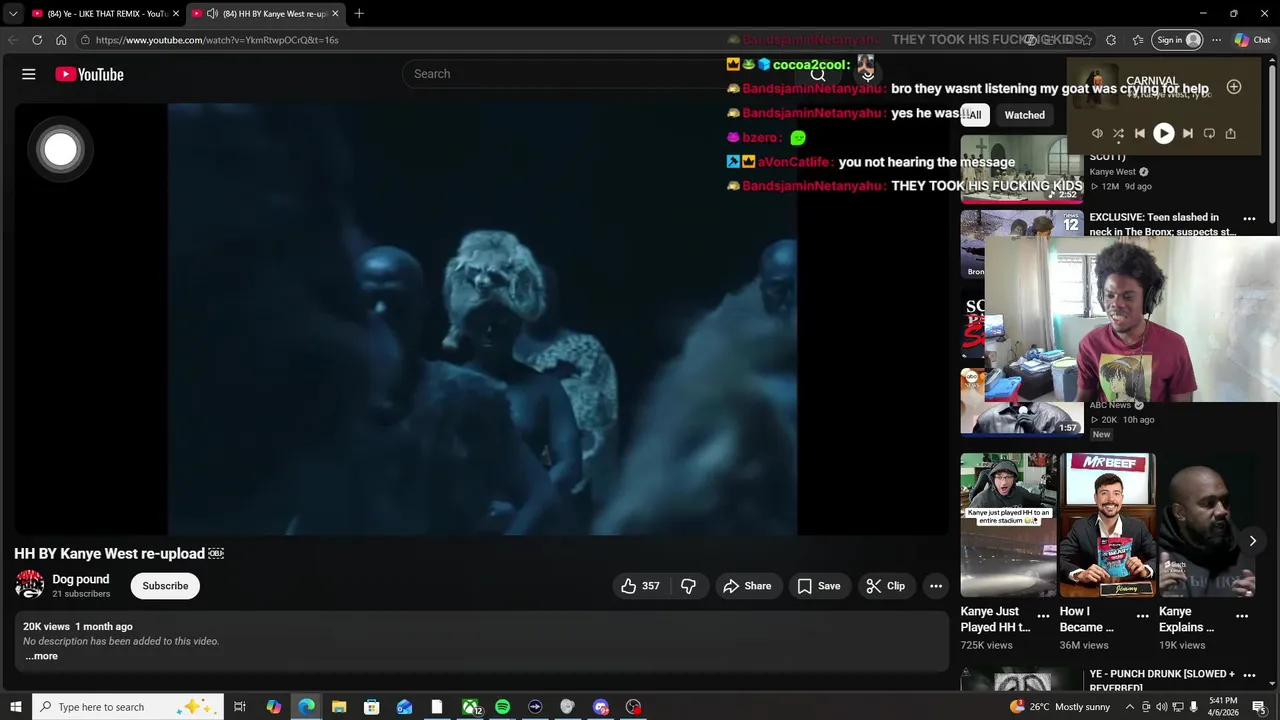Image resolution: width=1280 pixels, height=720 pixels.
Task: Dislike the video with thumbs down
Action: pos(688,586)
